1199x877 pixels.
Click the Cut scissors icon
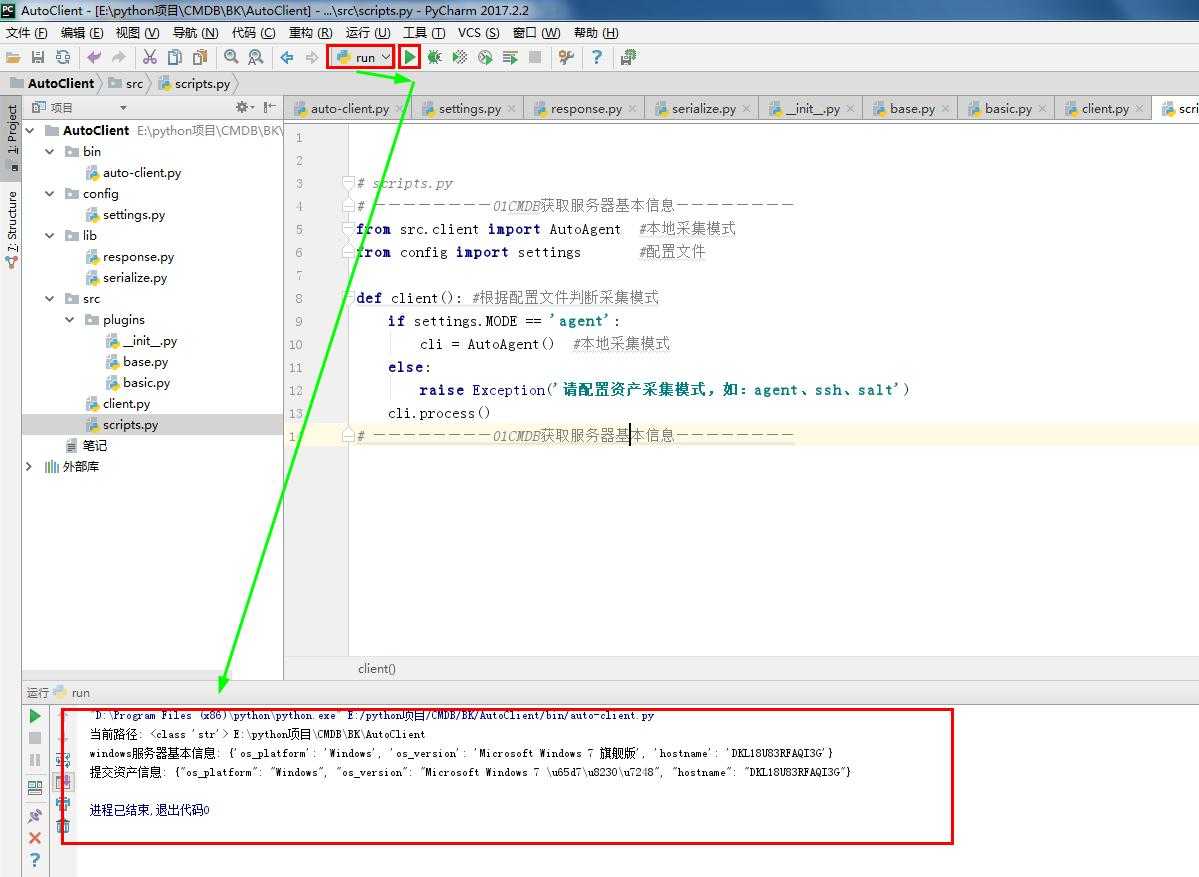(x=150, y=57)
